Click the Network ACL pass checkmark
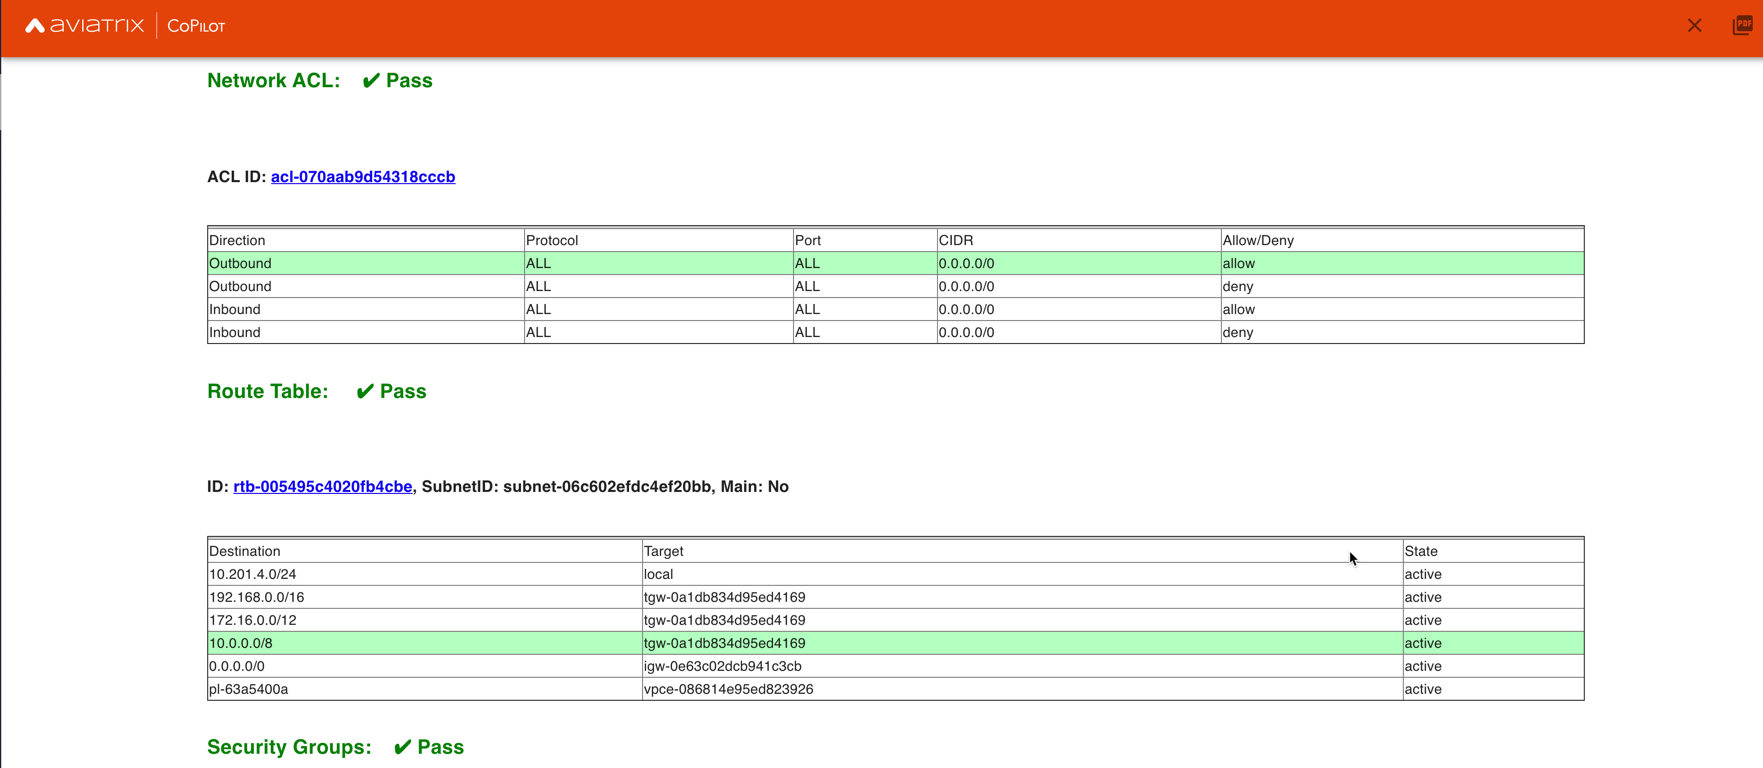 point(371,81)
